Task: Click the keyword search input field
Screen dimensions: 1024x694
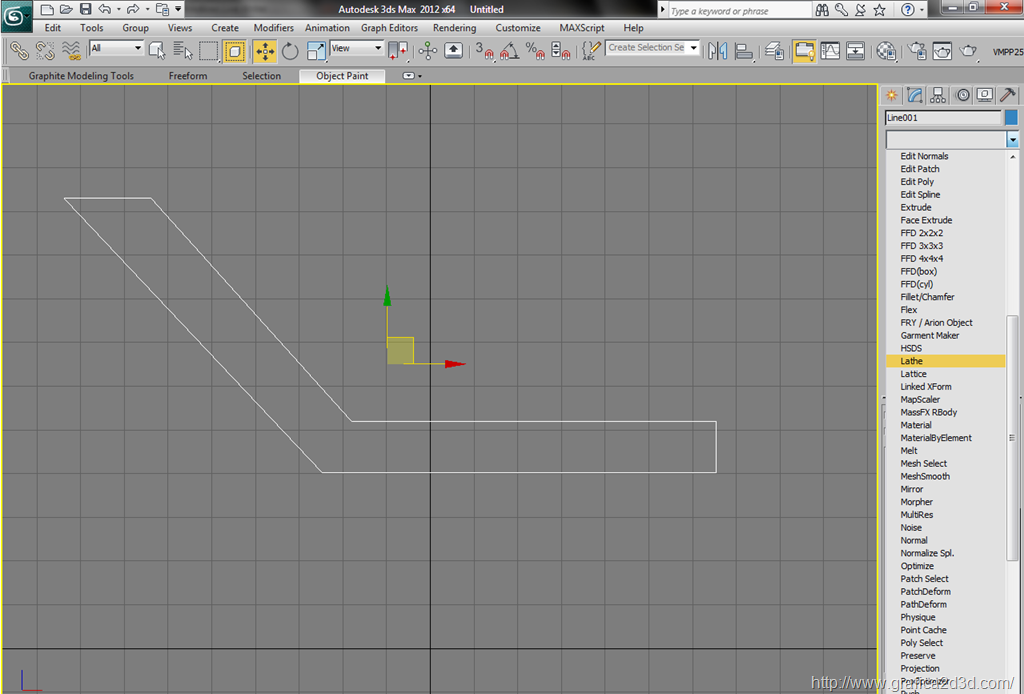Action: 739,10
